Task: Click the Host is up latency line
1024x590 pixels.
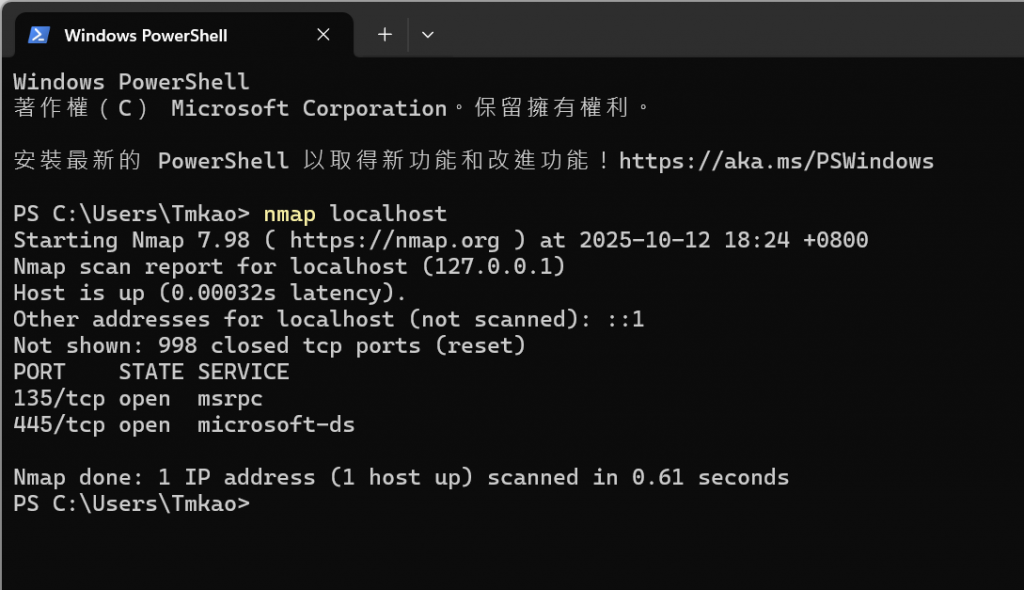Action: [x=210, y=293]
